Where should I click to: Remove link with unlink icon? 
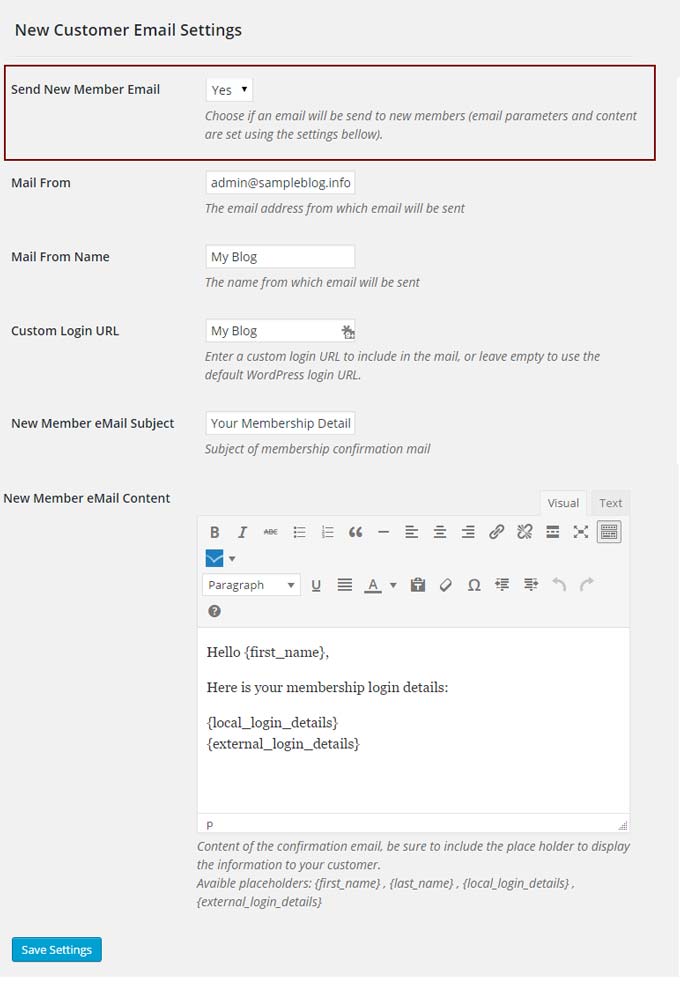525,532
